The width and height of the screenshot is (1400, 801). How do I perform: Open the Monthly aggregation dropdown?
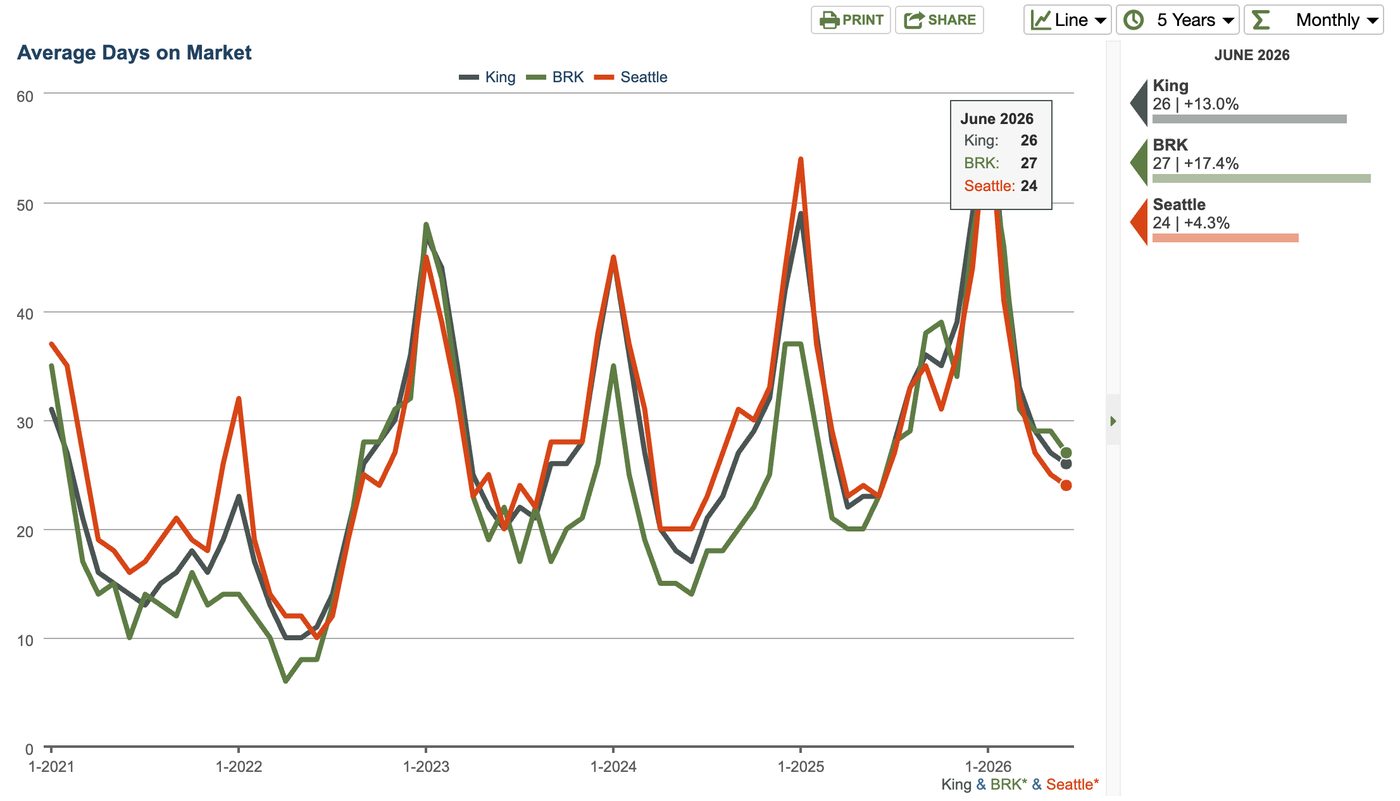(x=1313, y=20)
